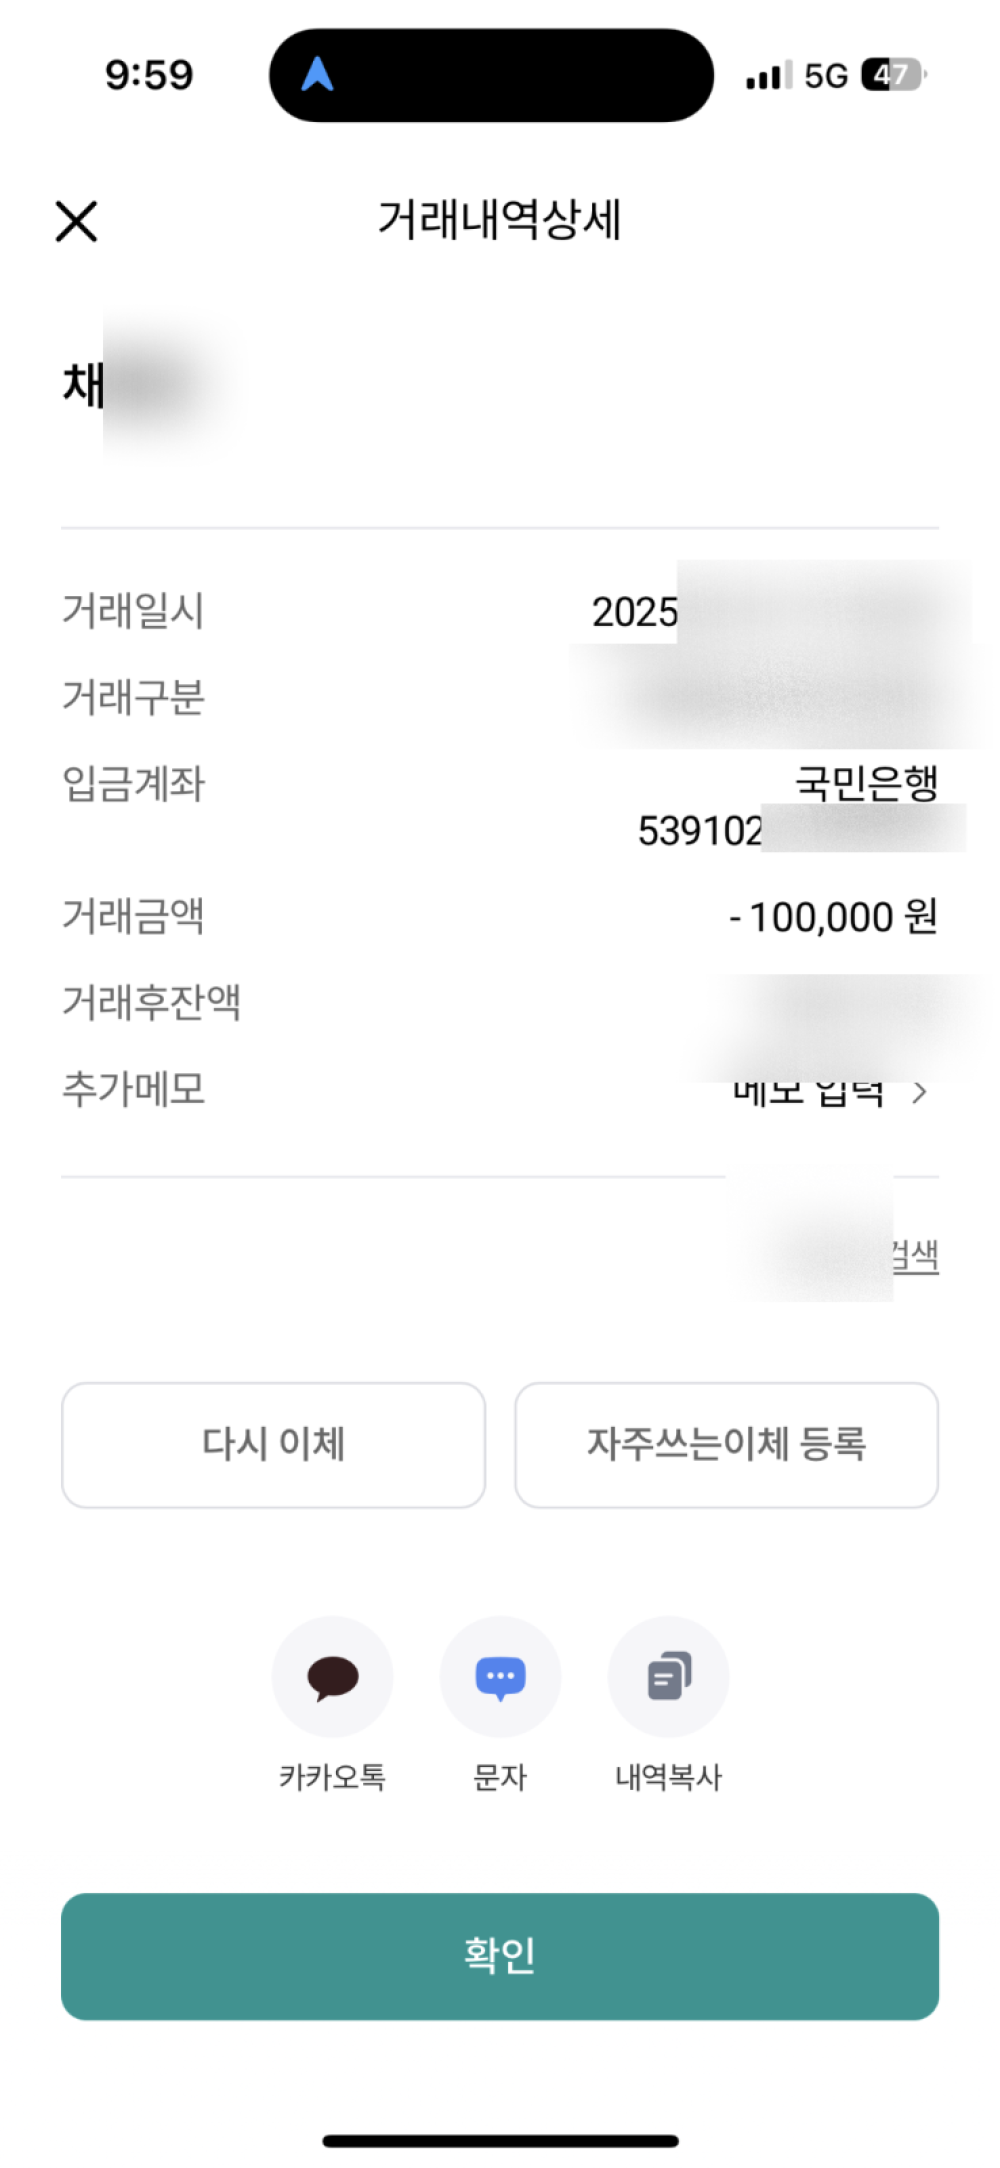
Task: Open memo entry via the chevron arrow
Action: tap(919, 1093)
